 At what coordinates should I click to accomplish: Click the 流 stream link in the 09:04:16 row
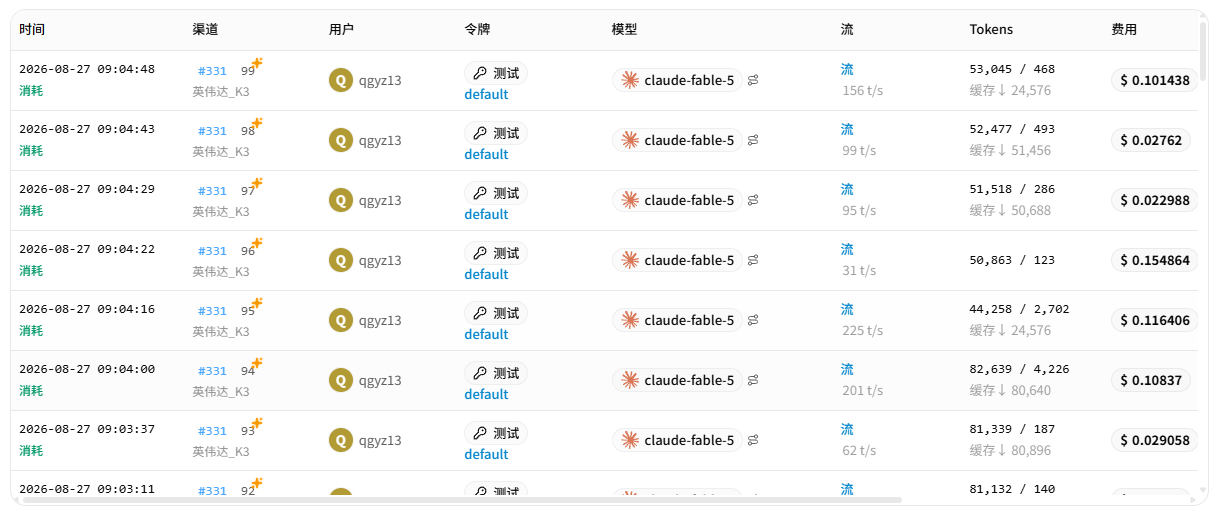click(847, 309)
